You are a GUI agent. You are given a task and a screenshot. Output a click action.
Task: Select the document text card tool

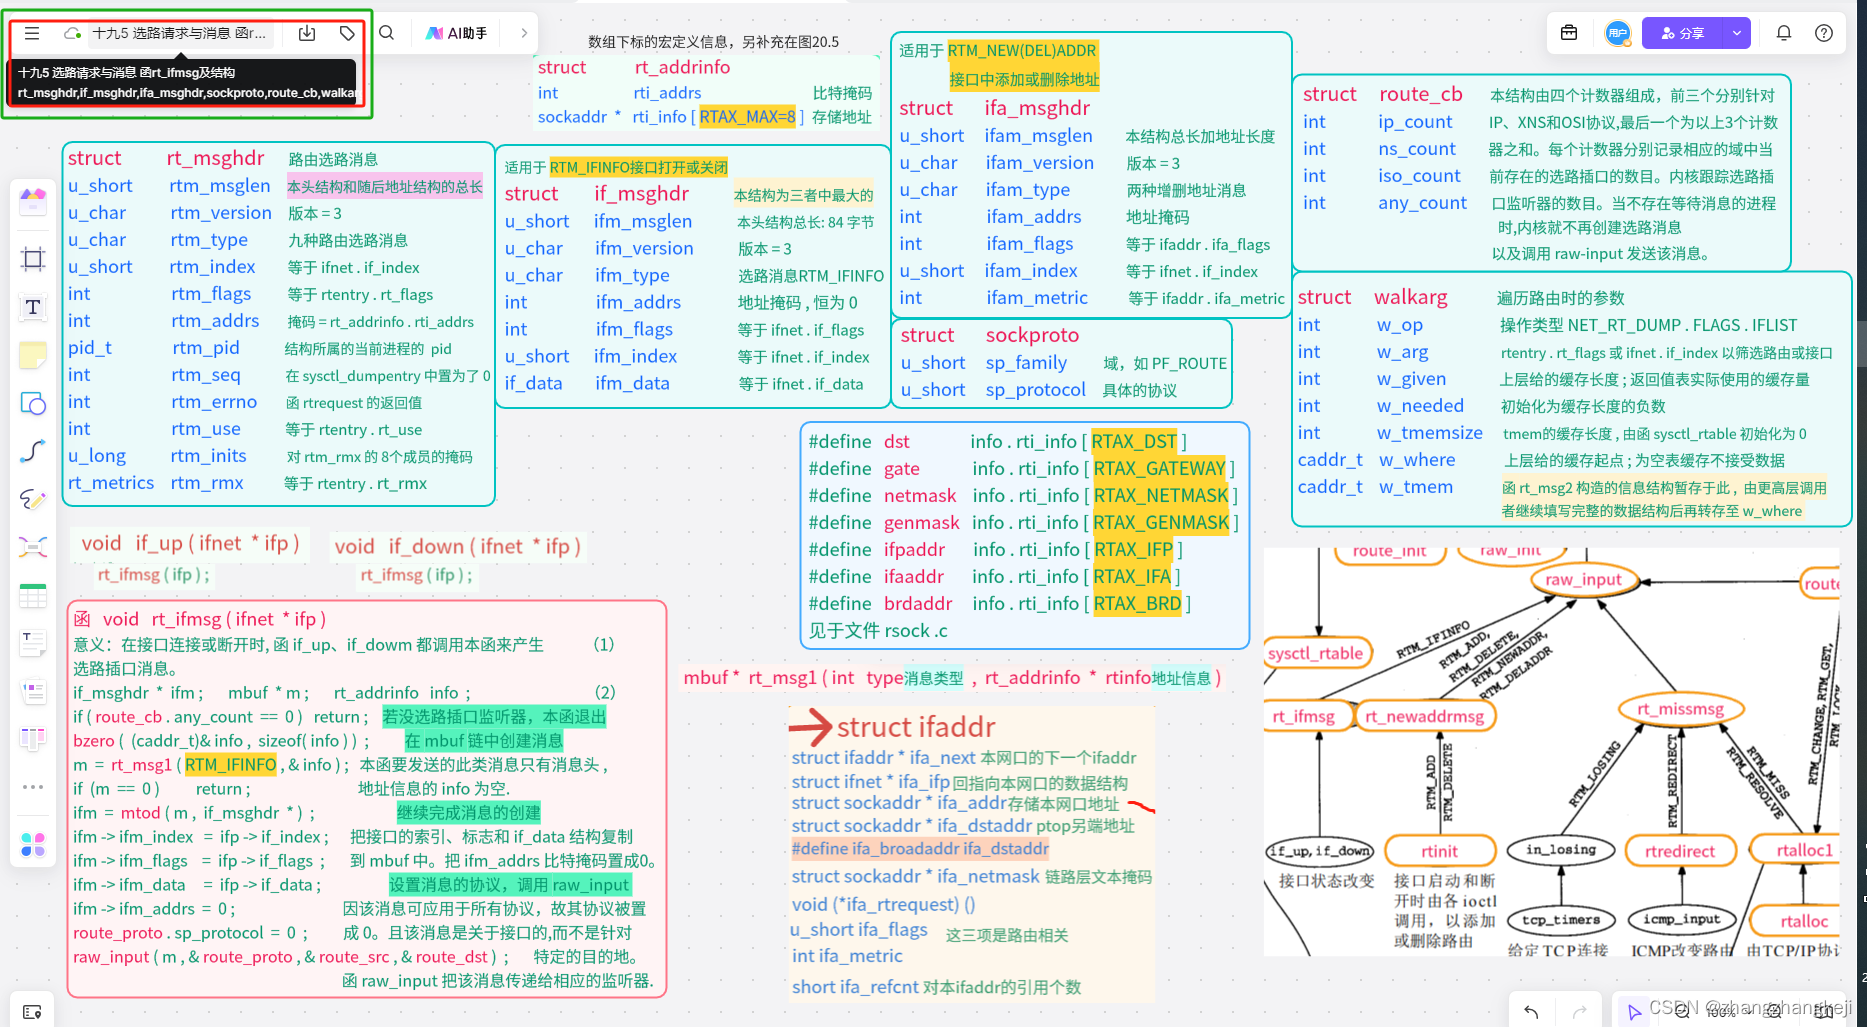[x=33, y=643]
